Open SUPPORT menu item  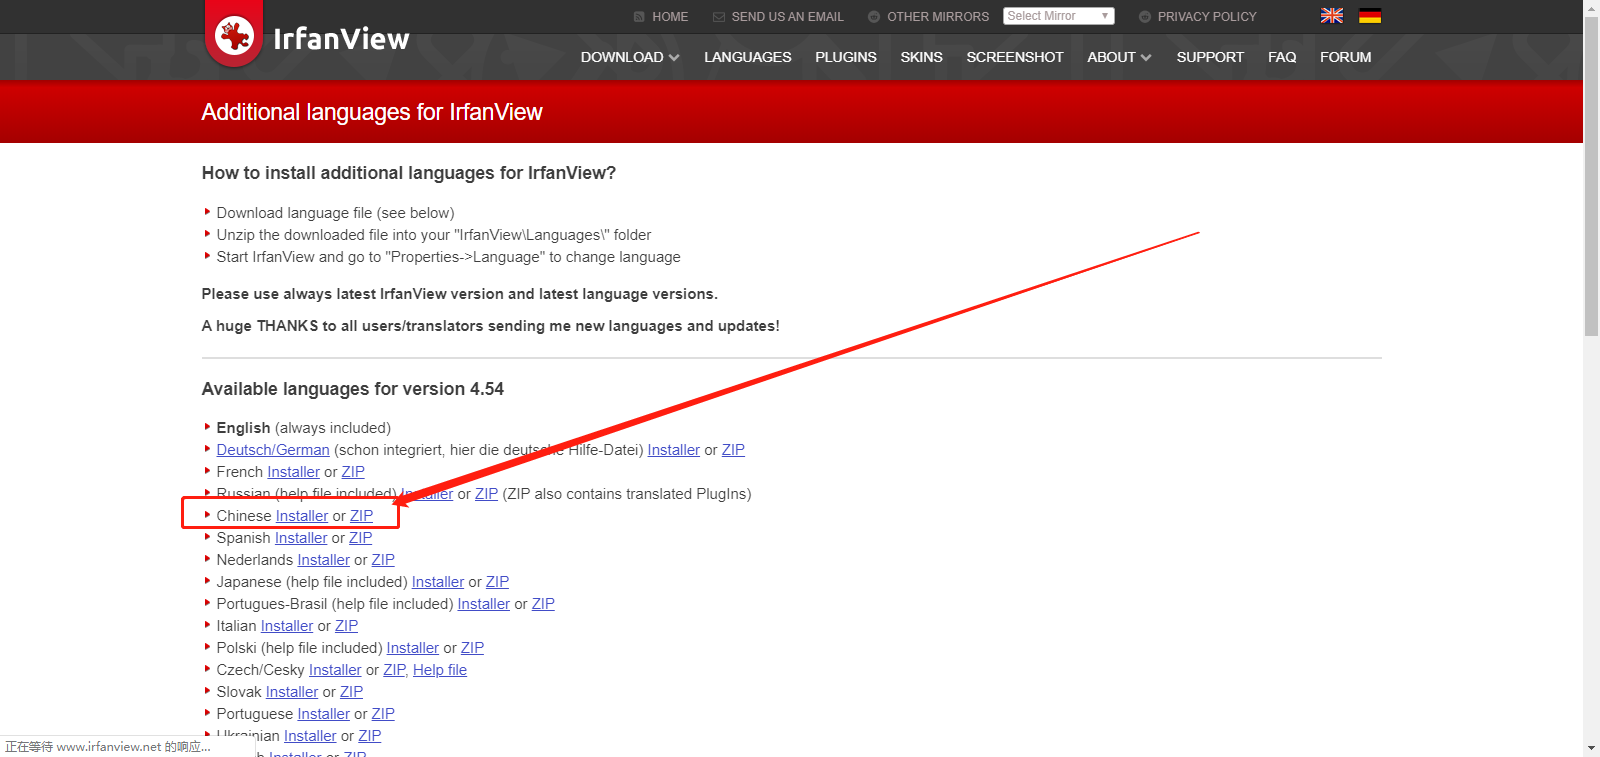(x=1210, y=57)
